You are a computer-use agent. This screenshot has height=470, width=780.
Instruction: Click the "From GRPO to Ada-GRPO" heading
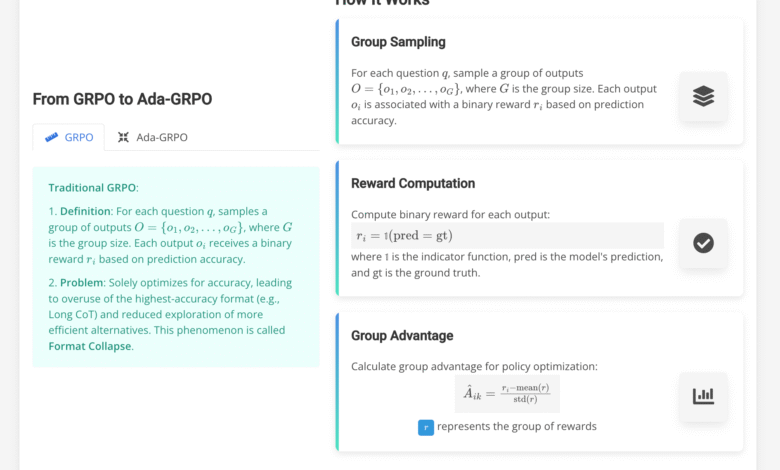click(122, 99)
